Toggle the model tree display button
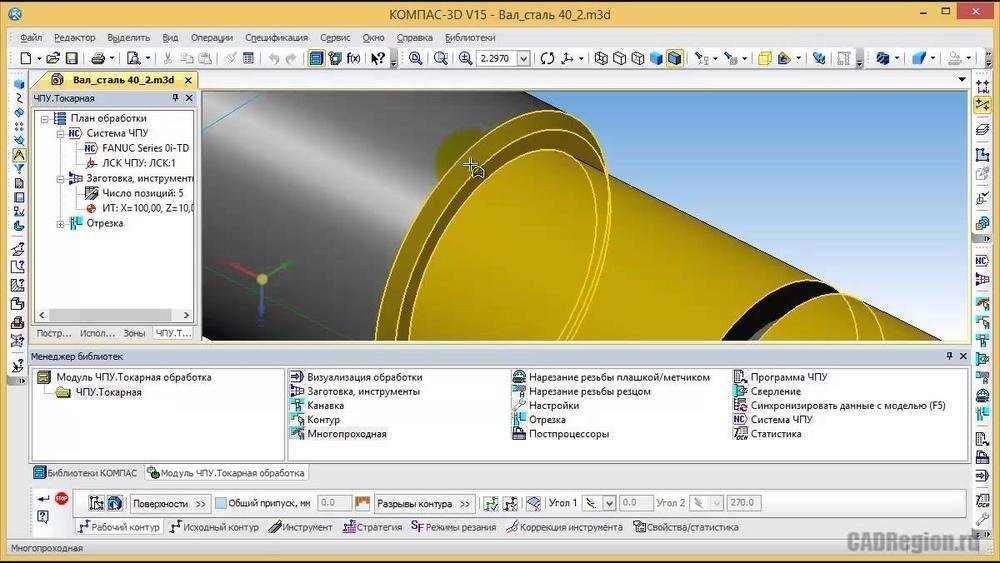Screen dimensions: 1000x563 (316, 58)
